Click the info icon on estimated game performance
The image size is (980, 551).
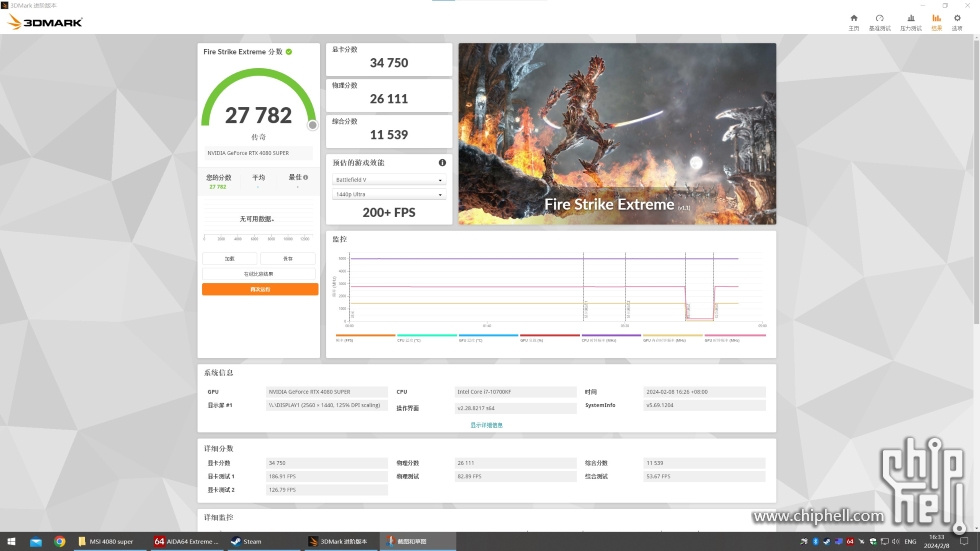pos(442,162)
